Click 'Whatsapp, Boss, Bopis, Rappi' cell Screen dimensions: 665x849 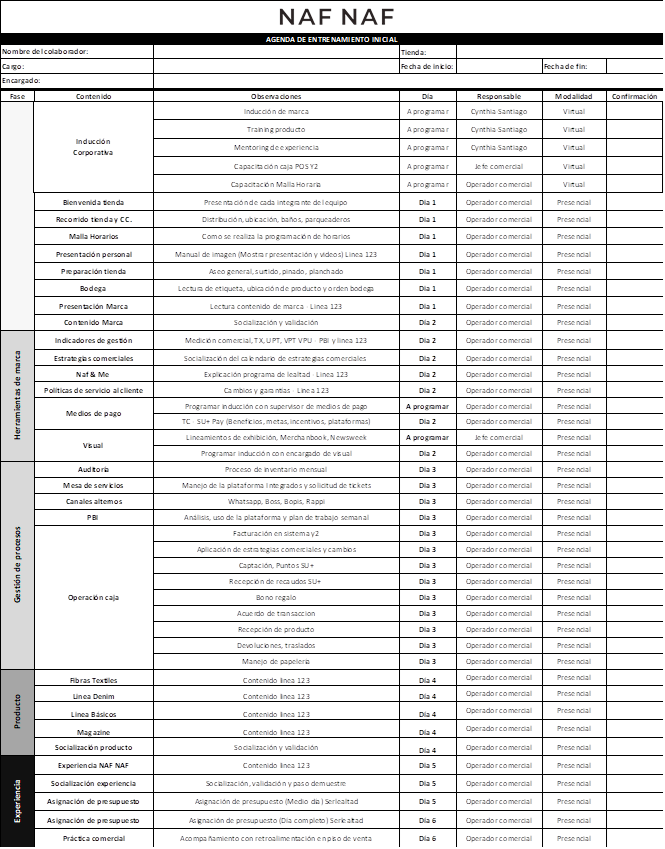point(276,501)
